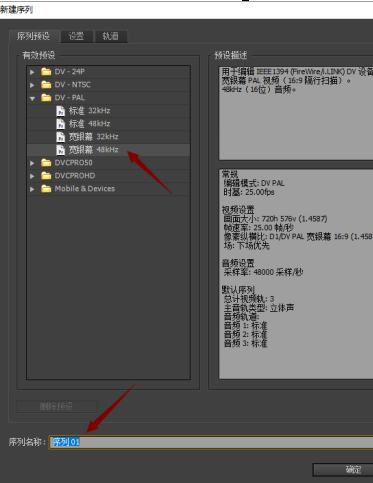Screen dimensions: 373x483
Task: Click the 序列名称 input field
Action: pyautogui.click(x=211, y=442)
